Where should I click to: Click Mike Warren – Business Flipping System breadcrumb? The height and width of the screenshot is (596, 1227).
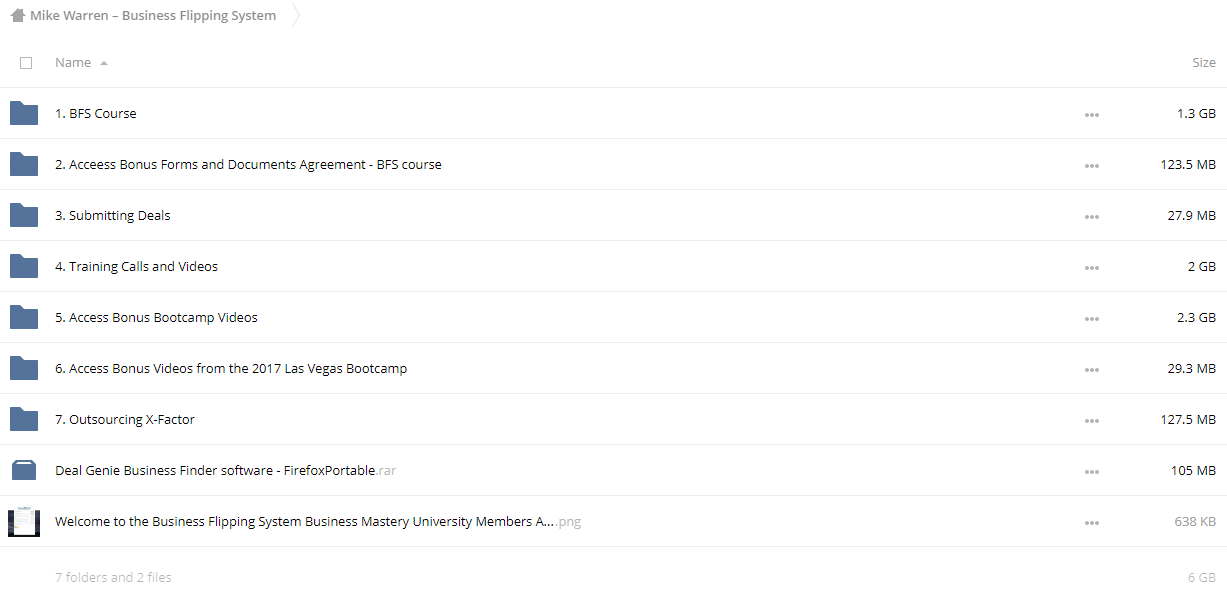tap(153, 16)
